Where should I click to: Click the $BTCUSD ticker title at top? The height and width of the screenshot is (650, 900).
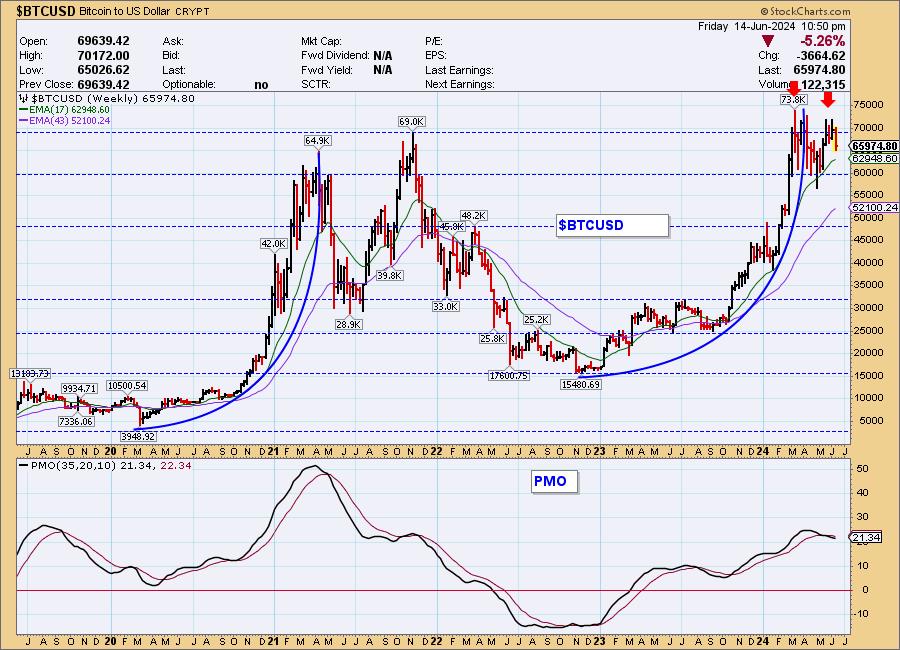click(x=46, y=11)
